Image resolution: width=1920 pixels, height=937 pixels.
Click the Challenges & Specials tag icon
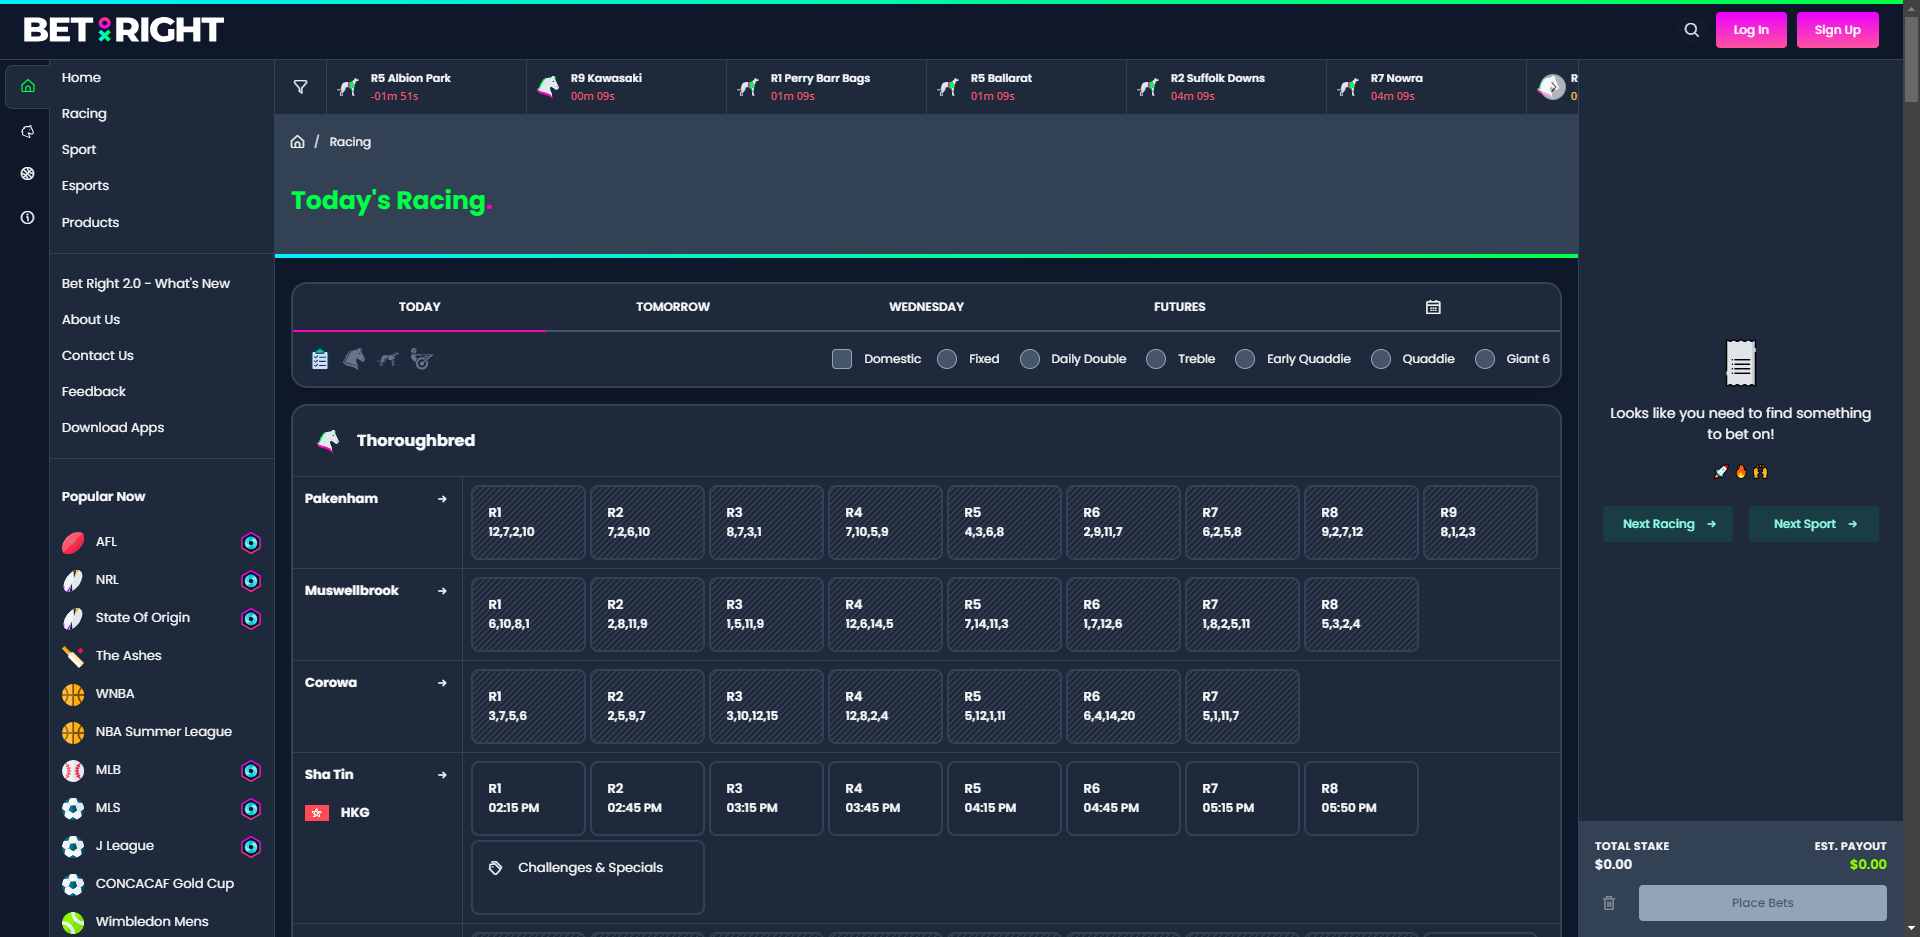coord(495,868)
